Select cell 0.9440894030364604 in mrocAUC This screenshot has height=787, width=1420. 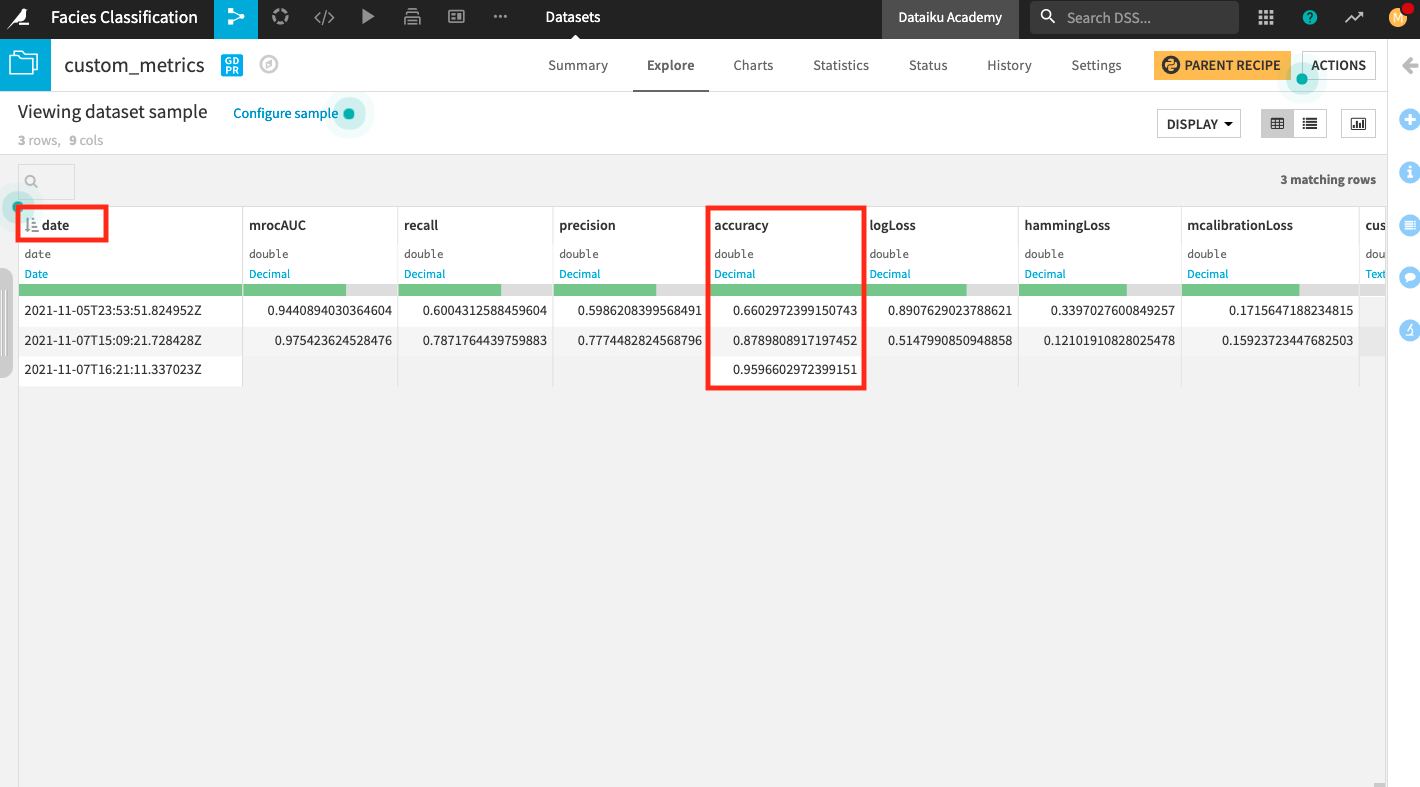click(320, 311)
